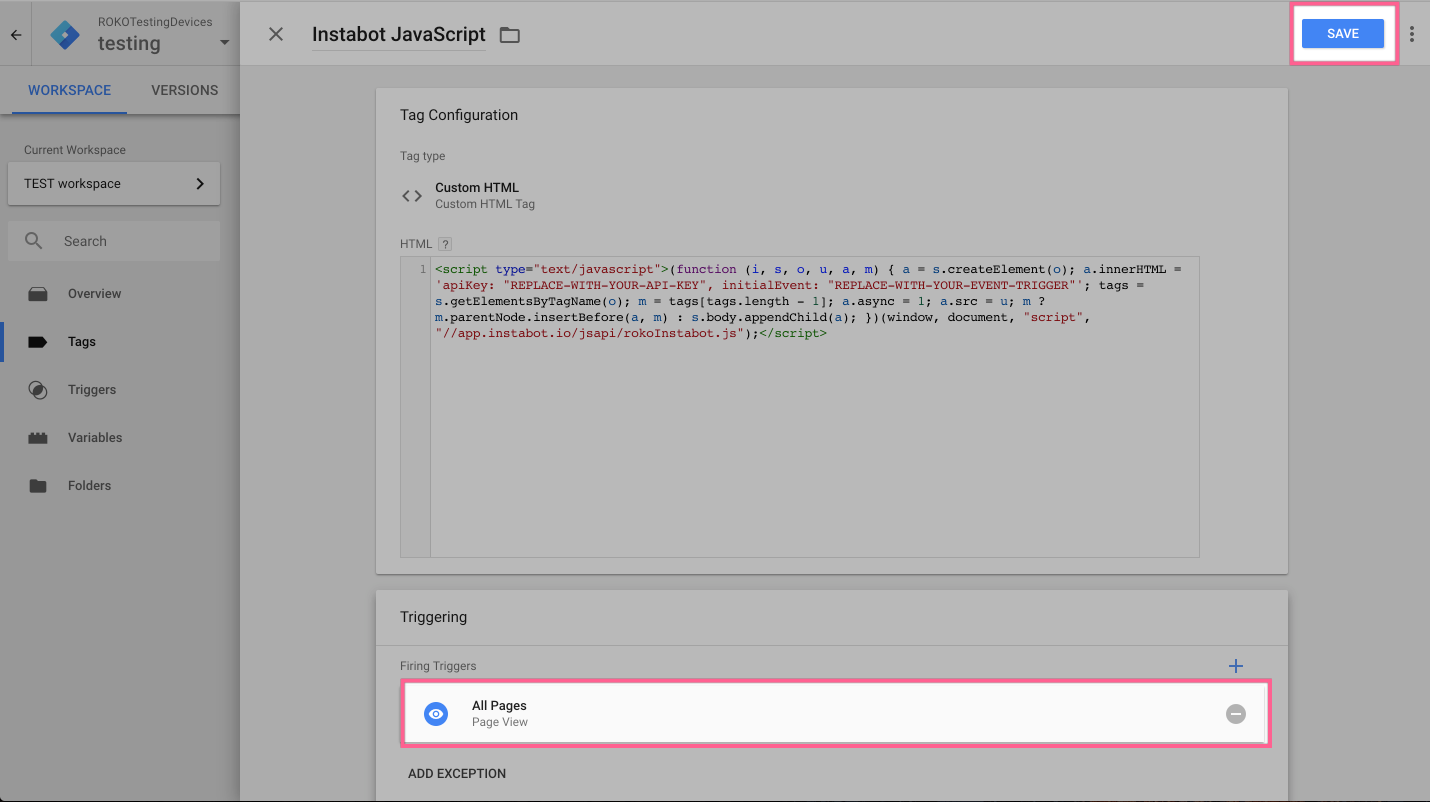Close the Instabot JavaScript tag editor

click(276, 34)
